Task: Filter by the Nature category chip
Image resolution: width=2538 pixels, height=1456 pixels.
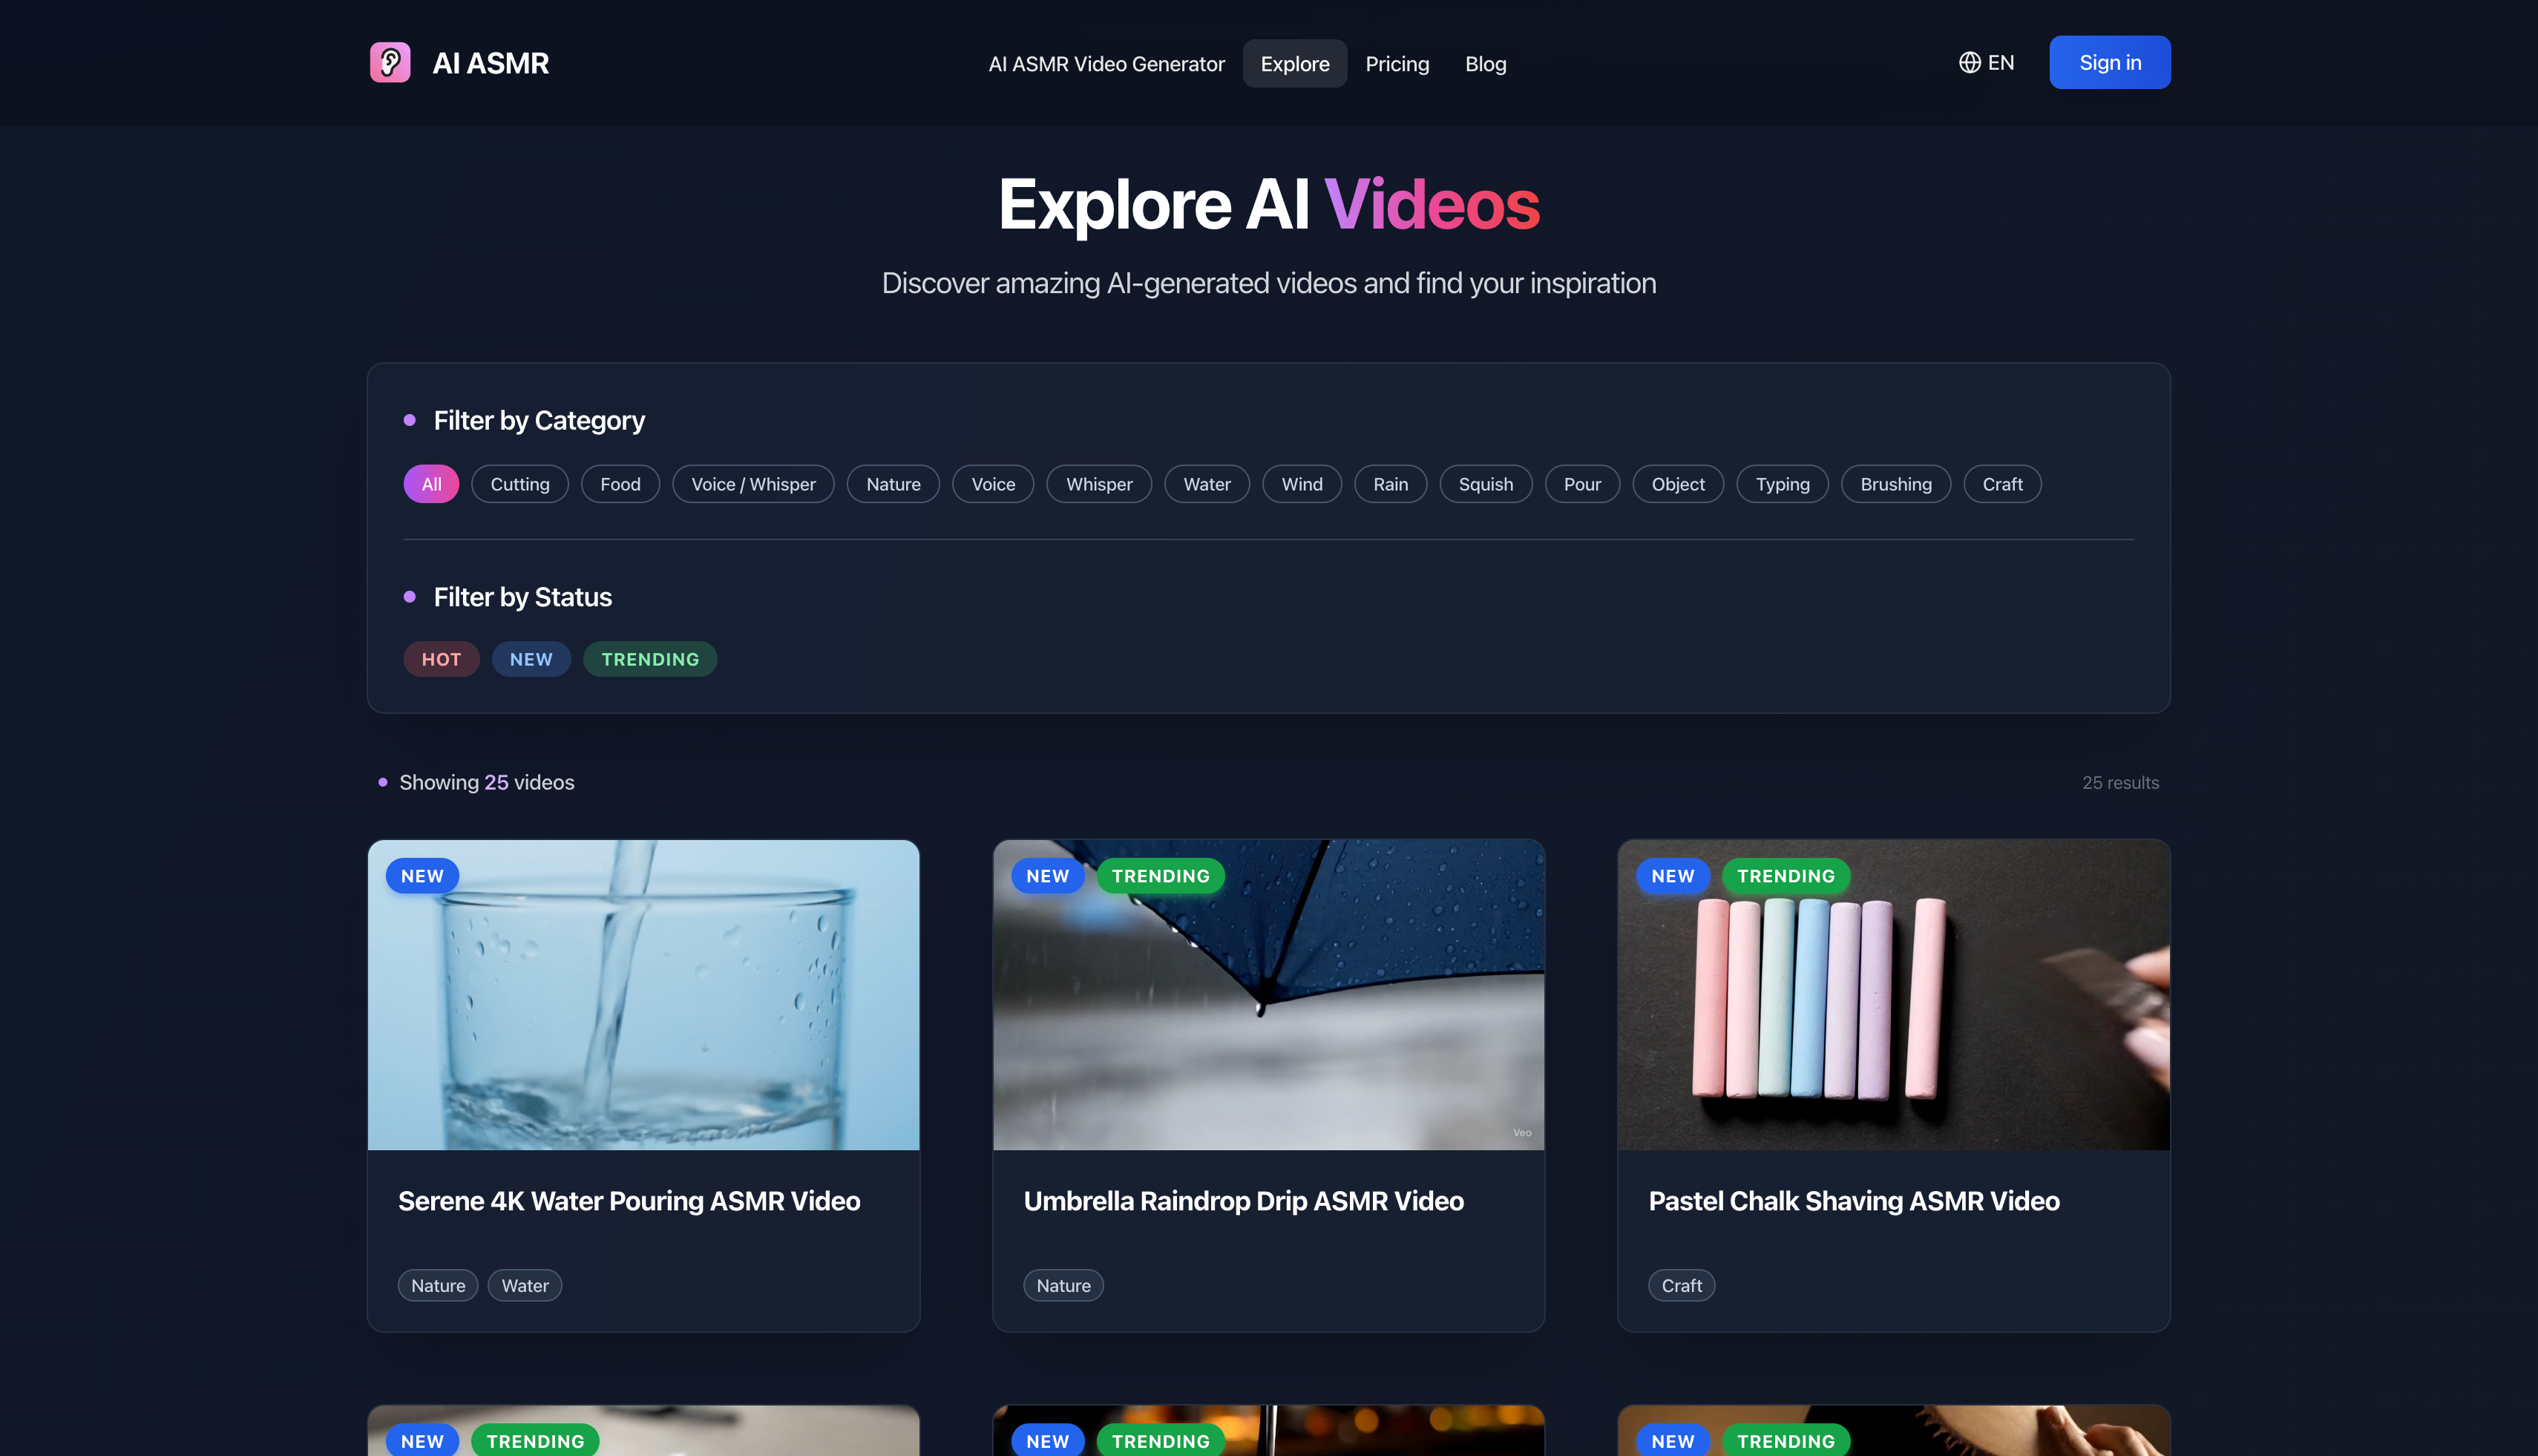Action: (x=893, y=484)
